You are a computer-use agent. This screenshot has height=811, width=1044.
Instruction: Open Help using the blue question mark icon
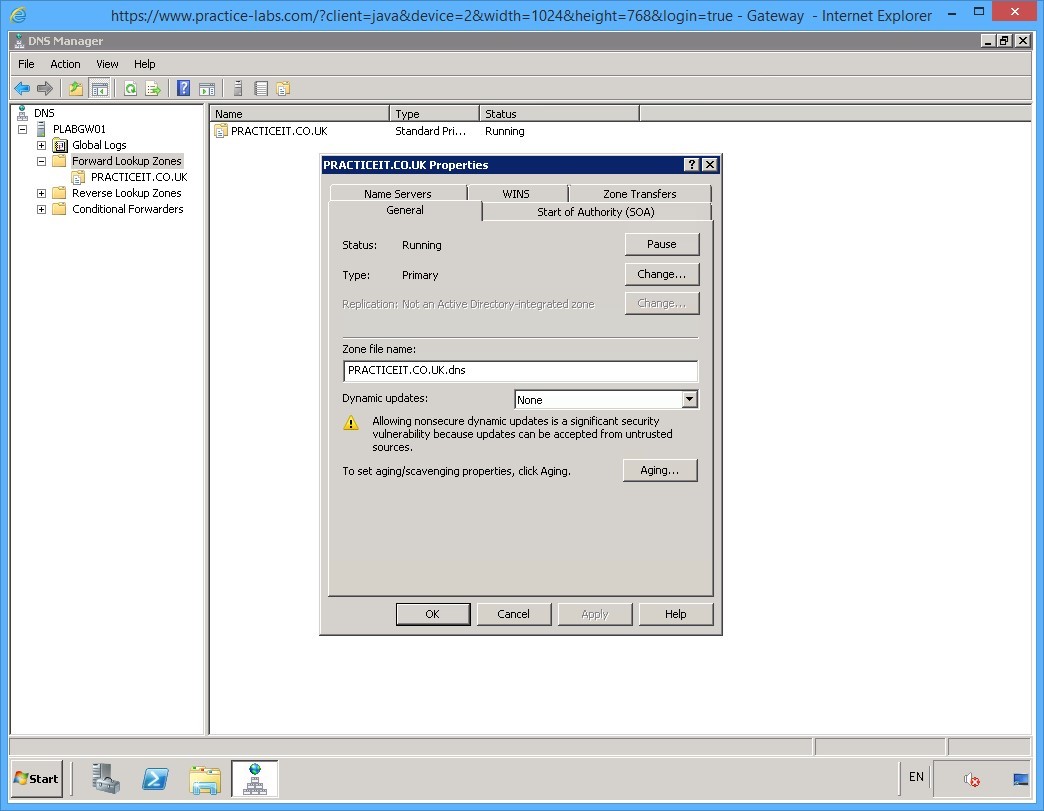[181, 88]
